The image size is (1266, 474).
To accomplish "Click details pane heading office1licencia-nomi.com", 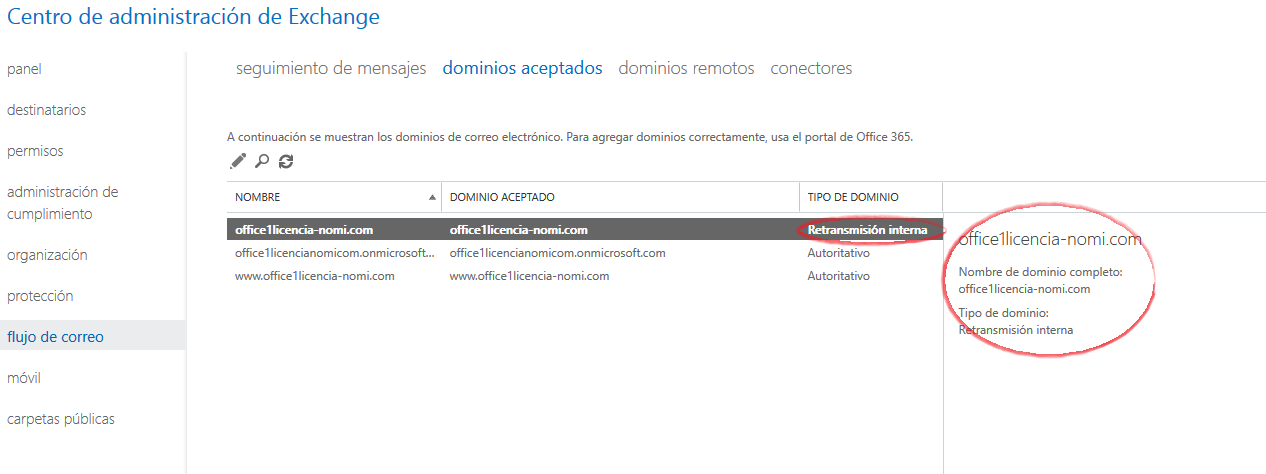I will (1050, 239).
